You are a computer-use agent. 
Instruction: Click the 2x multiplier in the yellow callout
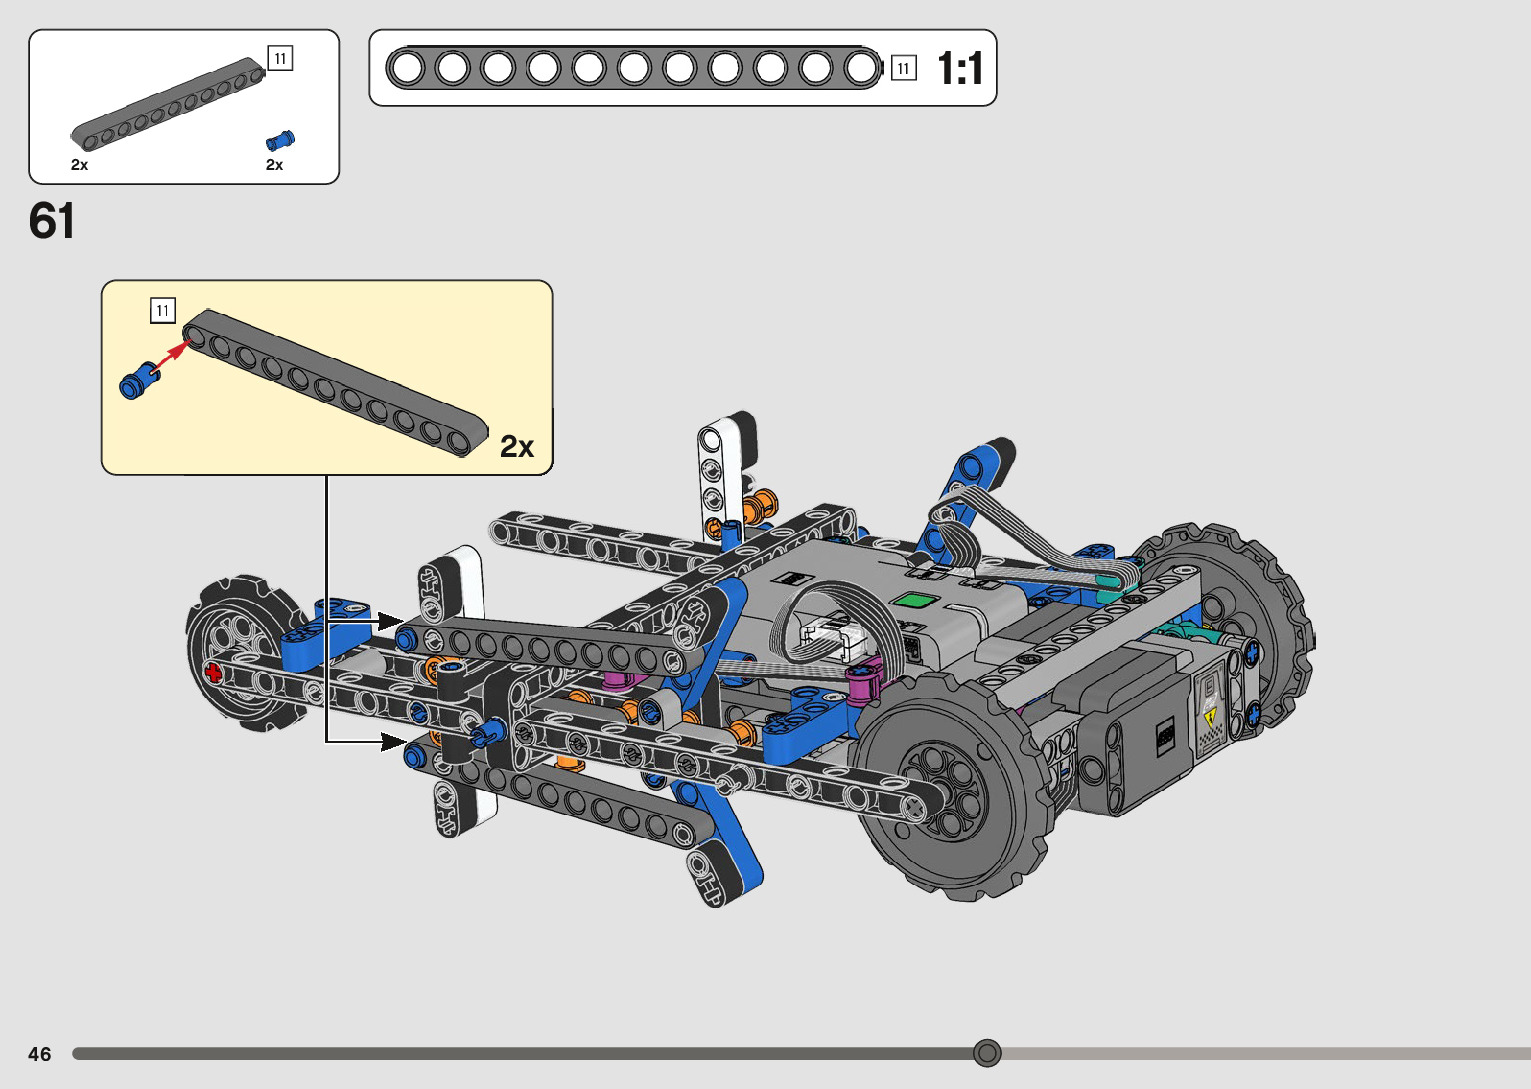(x=516, y=447)
